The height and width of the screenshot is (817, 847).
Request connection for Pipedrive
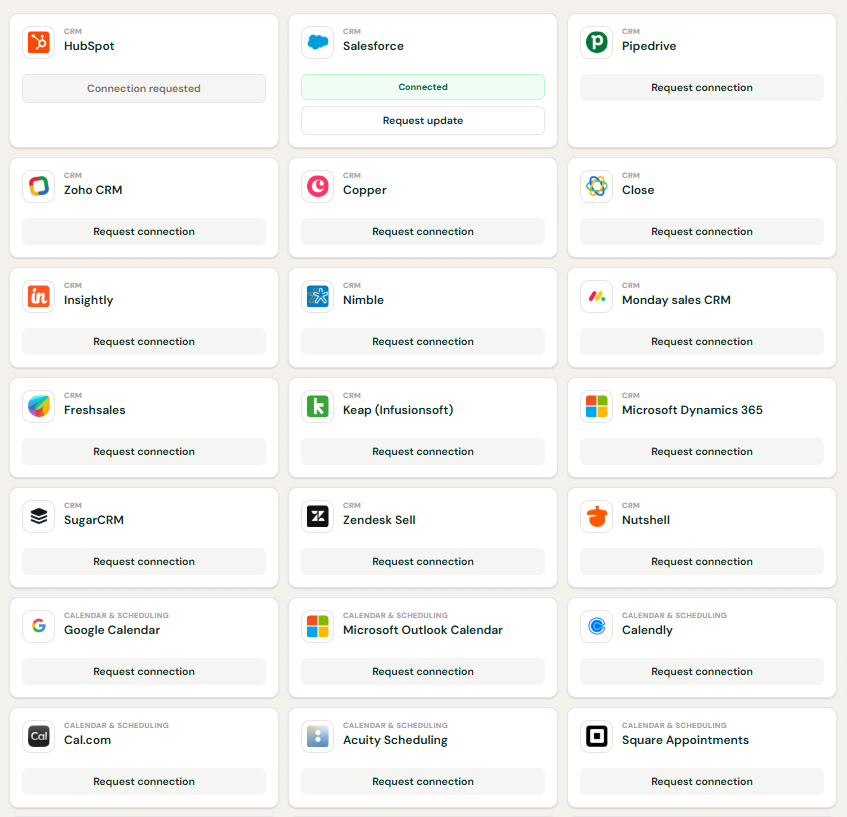pos(702,88)
